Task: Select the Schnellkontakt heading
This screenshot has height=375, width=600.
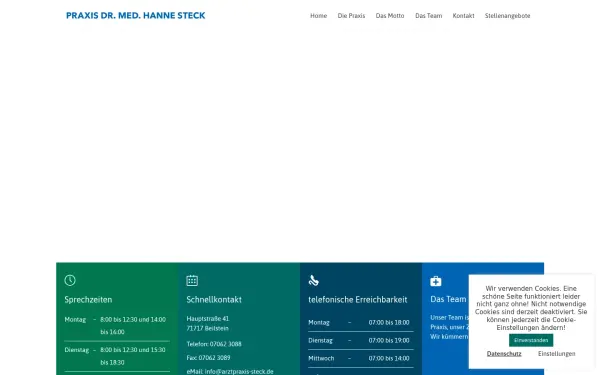Action: click(214, 300)
